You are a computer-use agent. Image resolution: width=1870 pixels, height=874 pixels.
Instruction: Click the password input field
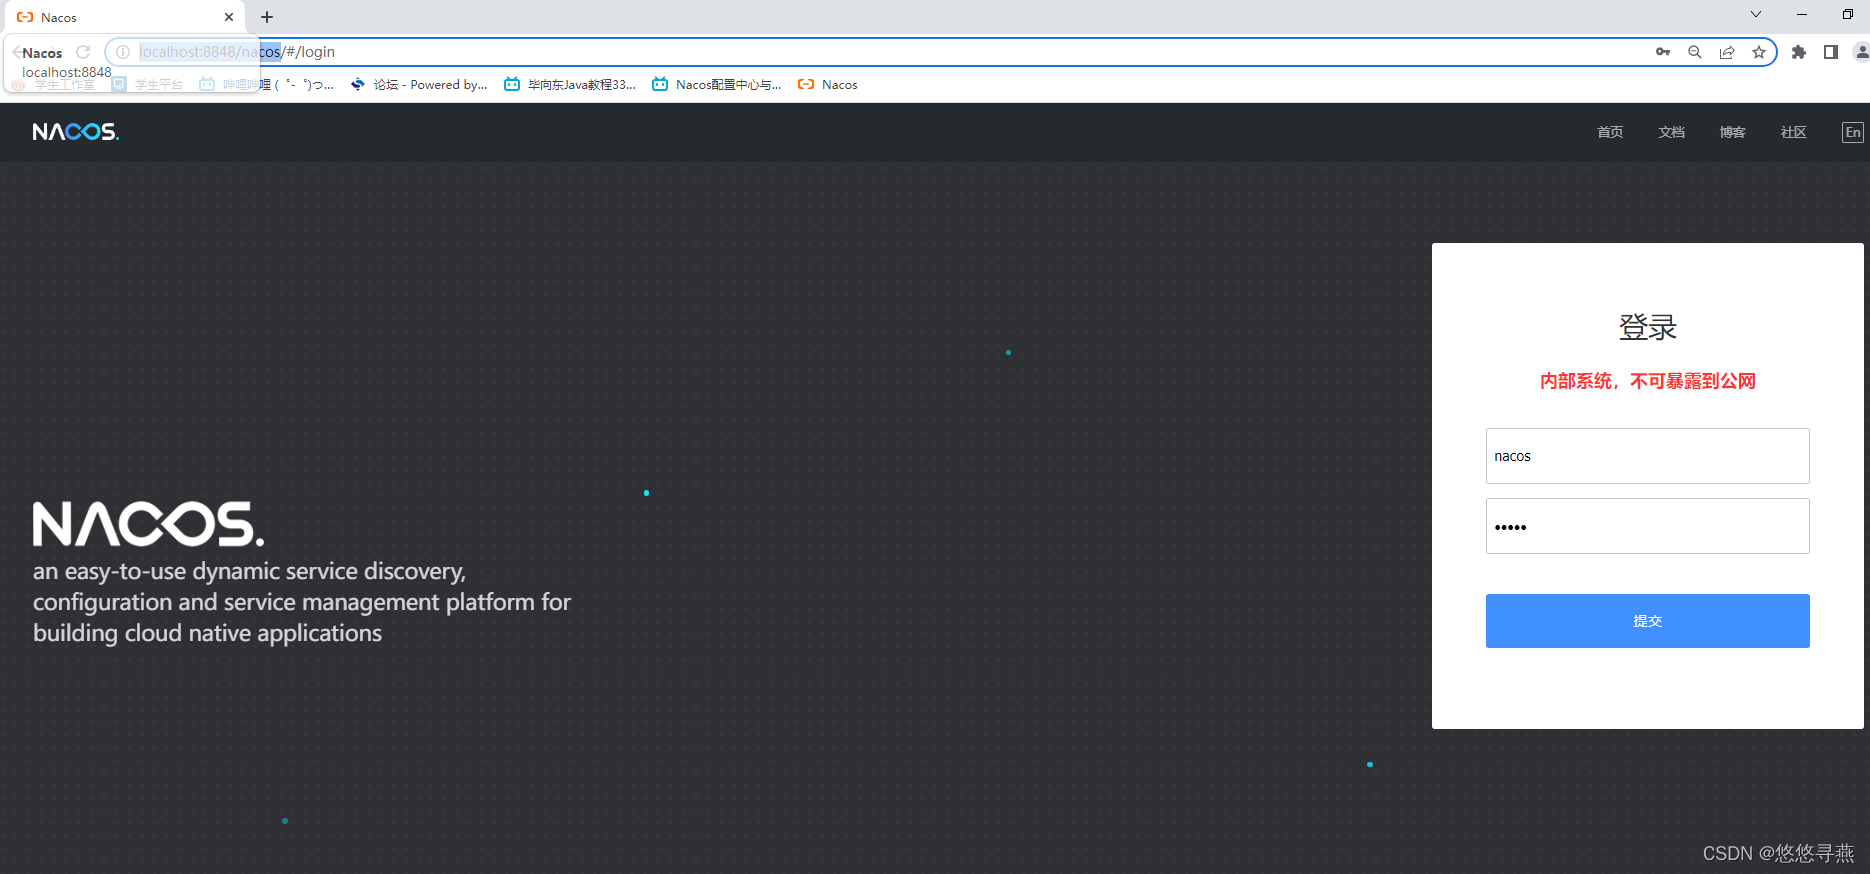click(1647, 526)
